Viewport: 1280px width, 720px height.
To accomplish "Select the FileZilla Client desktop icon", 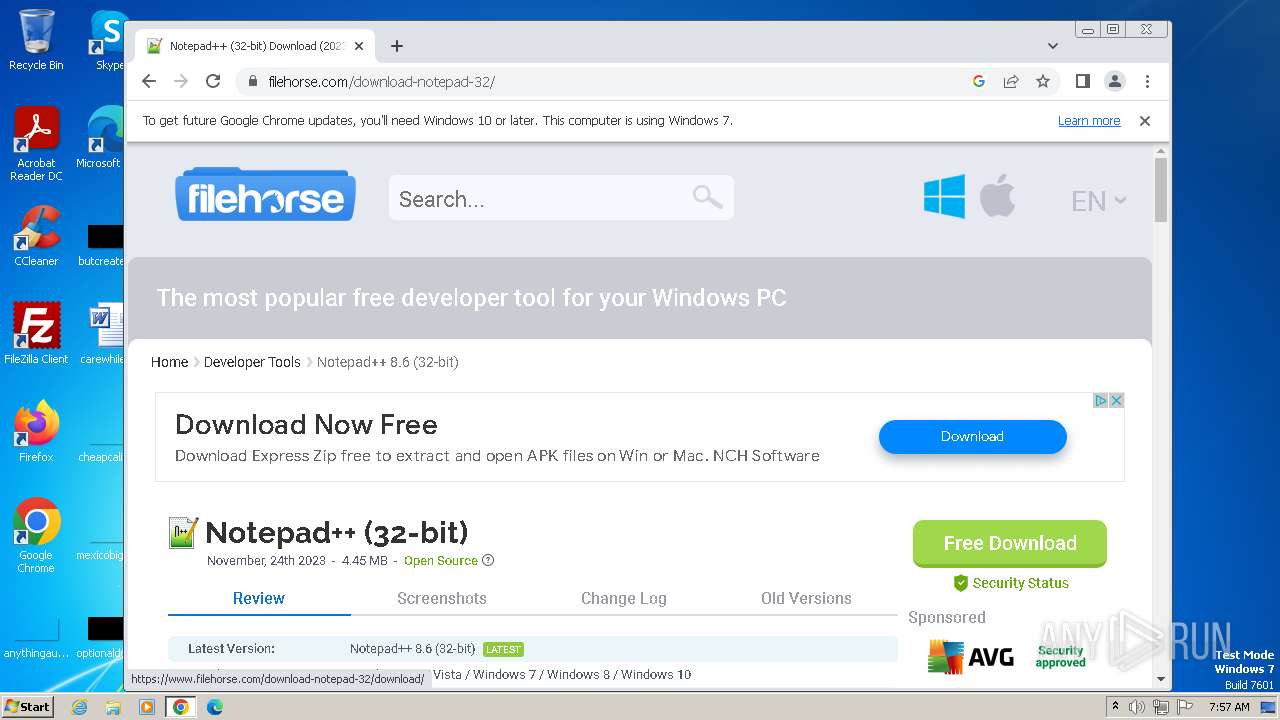I will [x=36, y=333].
